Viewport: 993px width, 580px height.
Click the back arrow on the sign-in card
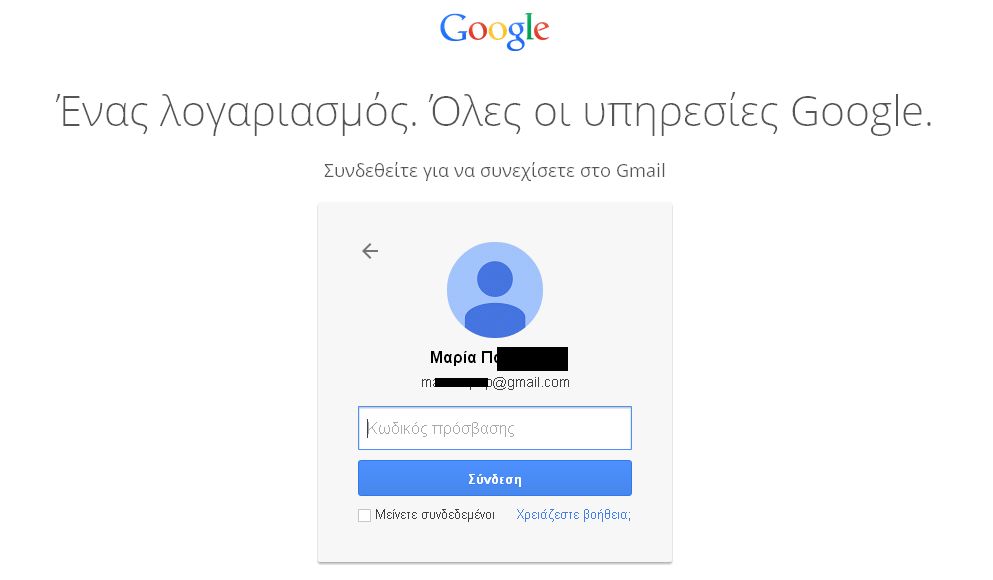click(x=370, y=251)
